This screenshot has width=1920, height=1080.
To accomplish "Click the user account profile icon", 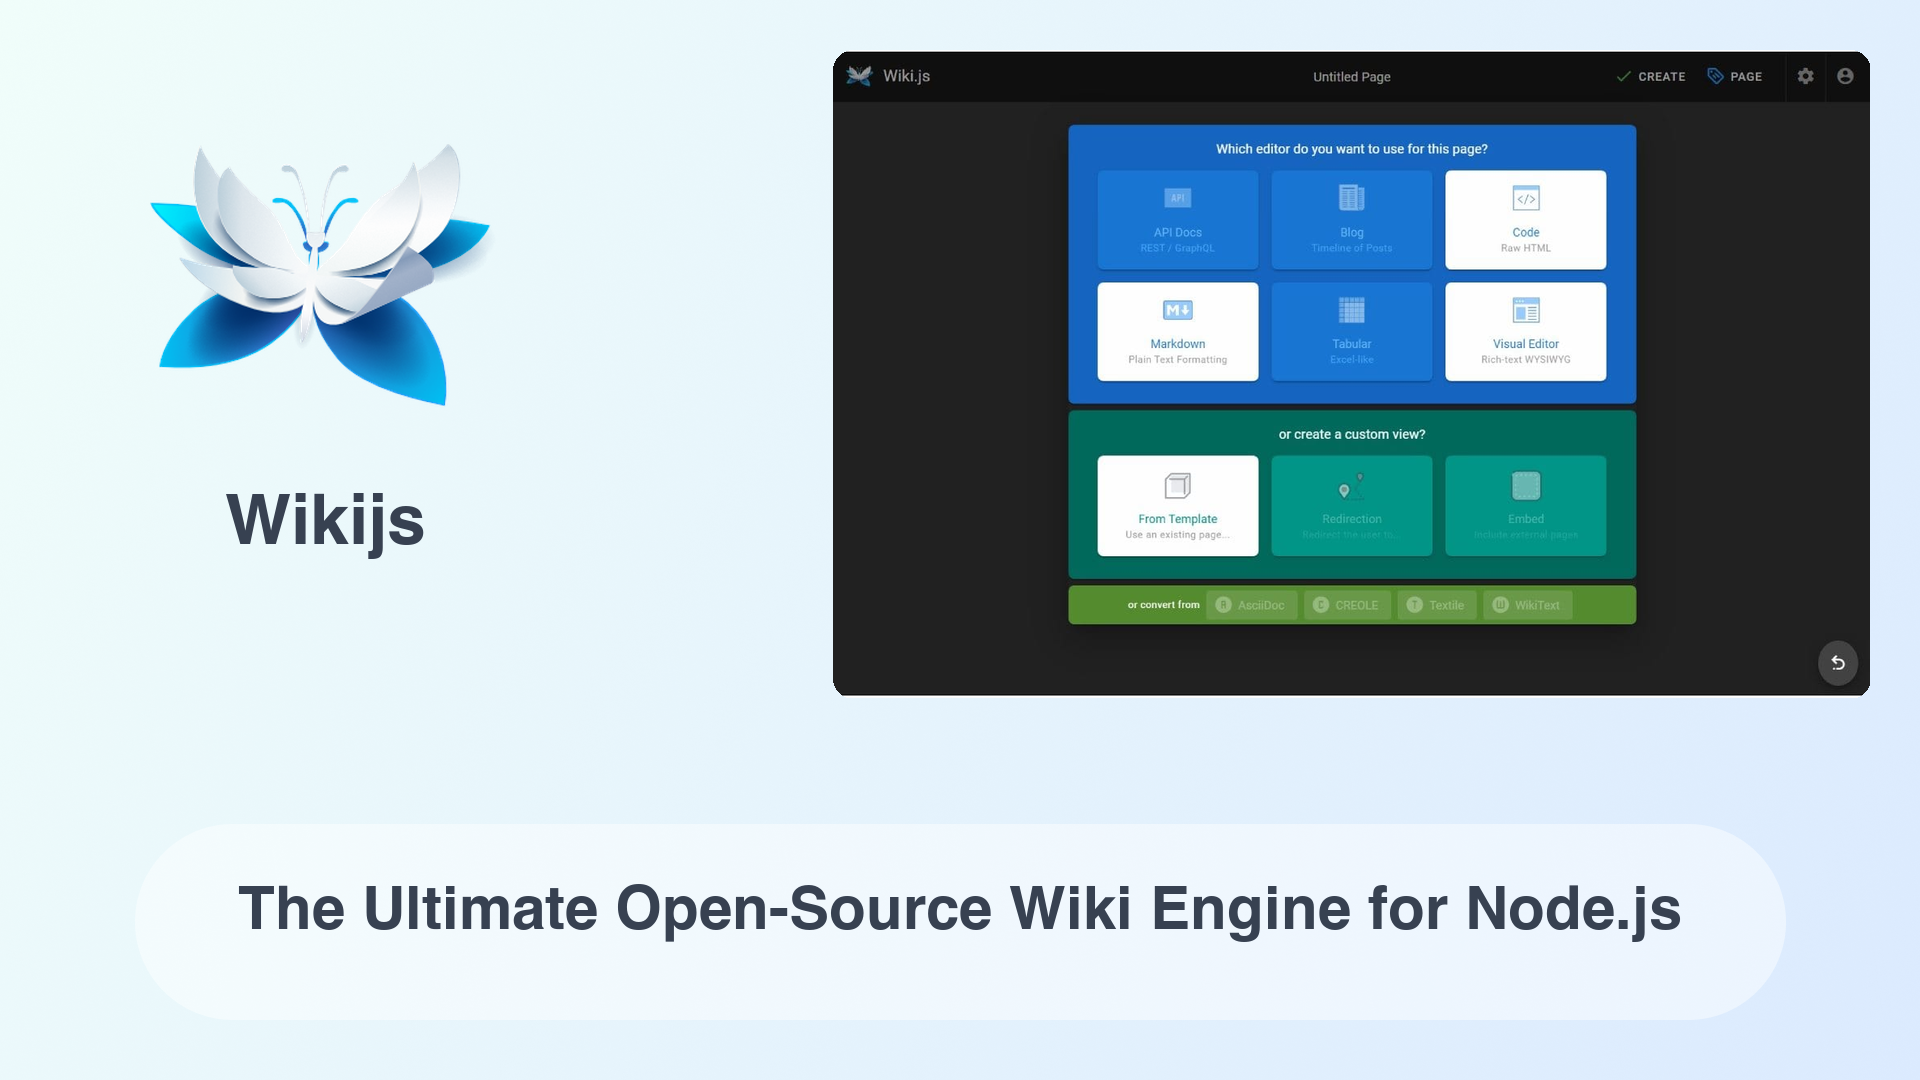I will click(1845, 75).
